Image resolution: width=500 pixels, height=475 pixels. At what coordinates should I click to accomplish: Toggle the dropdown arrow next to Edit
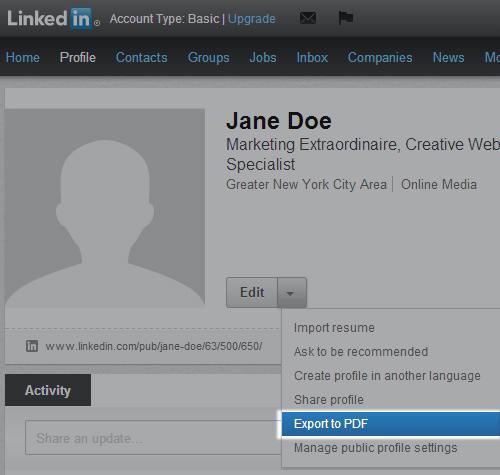click(292, 293)
